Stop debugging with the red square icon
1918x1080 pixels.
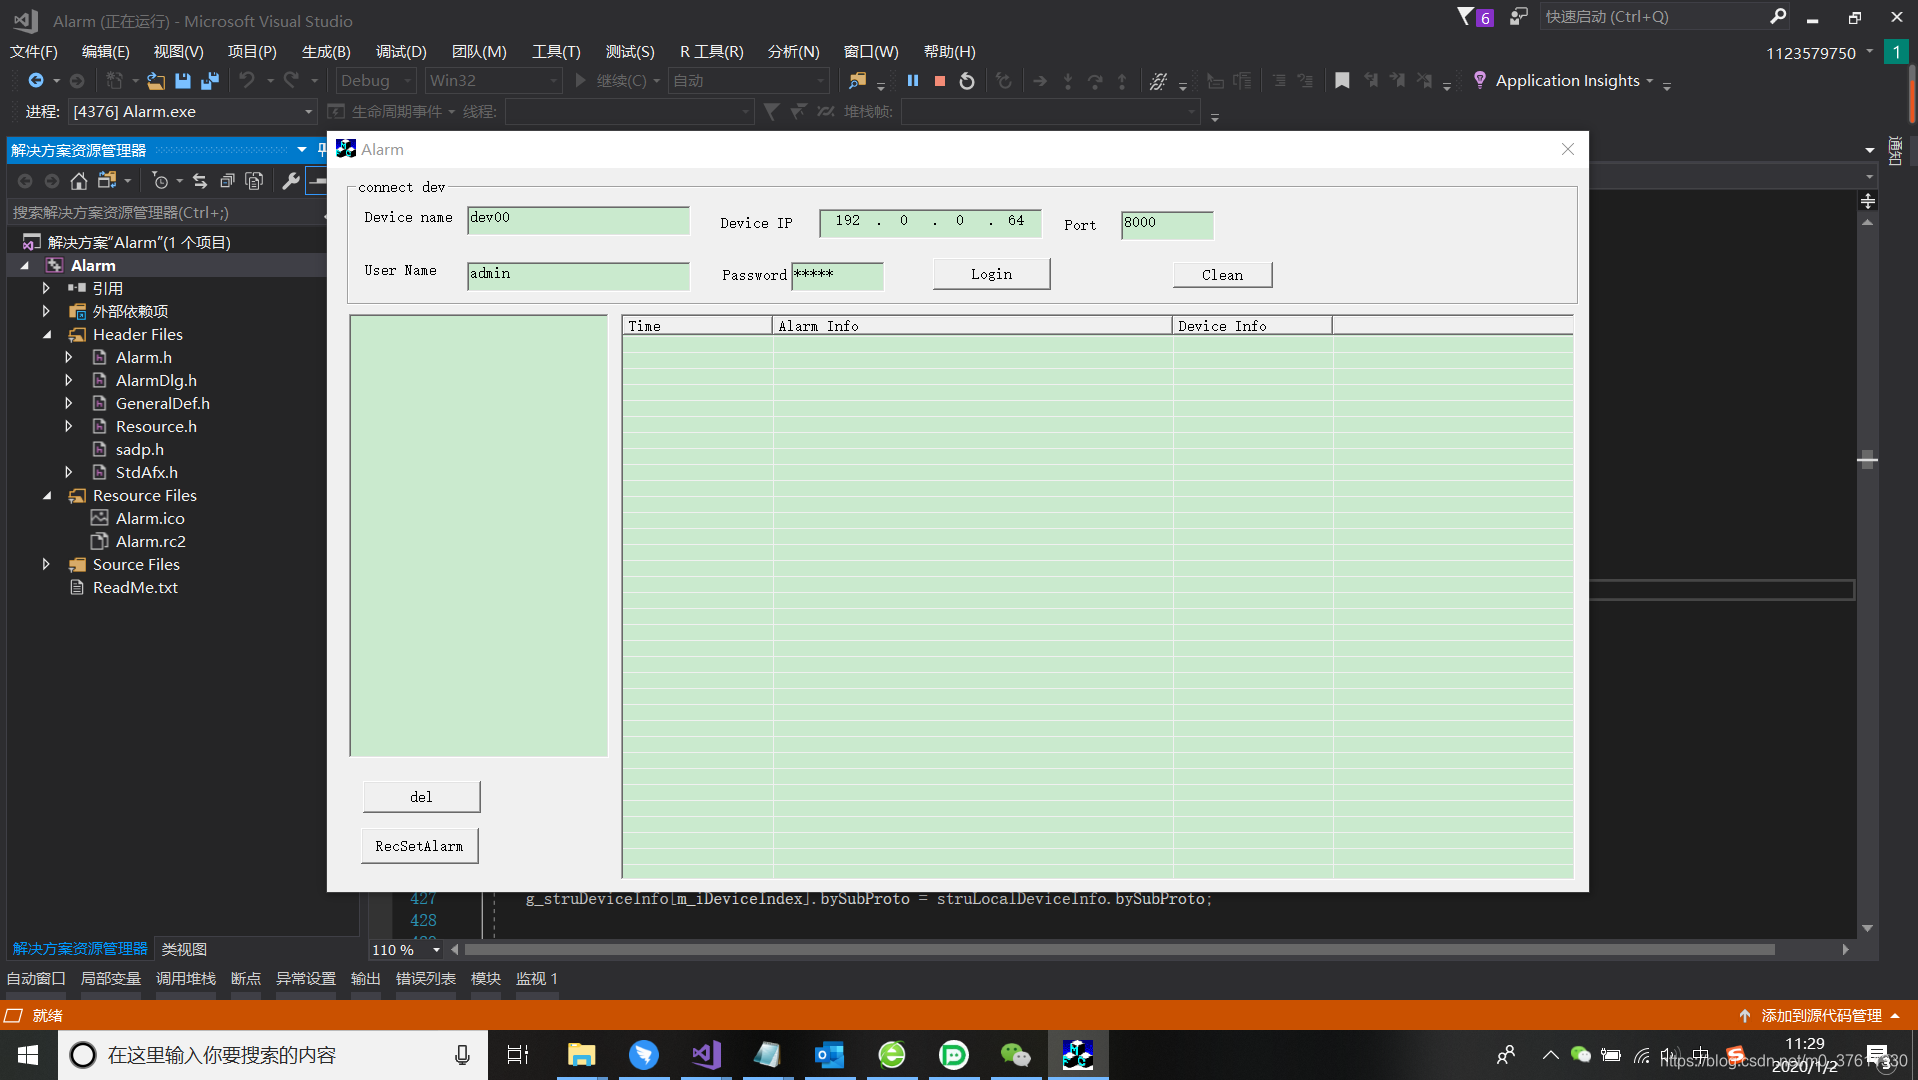[940, 81]
